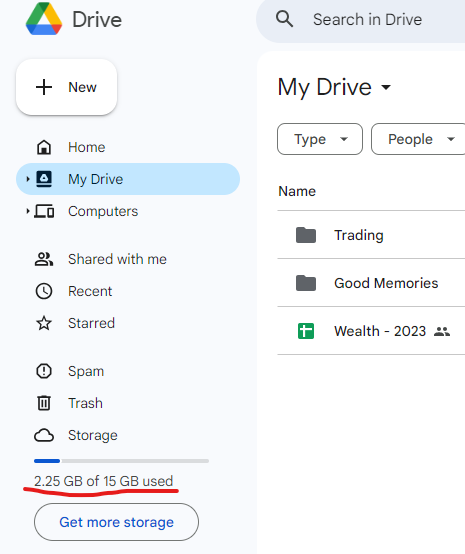Click the Spam warning icon
The image size is (465, 554).
click(44, 371)
